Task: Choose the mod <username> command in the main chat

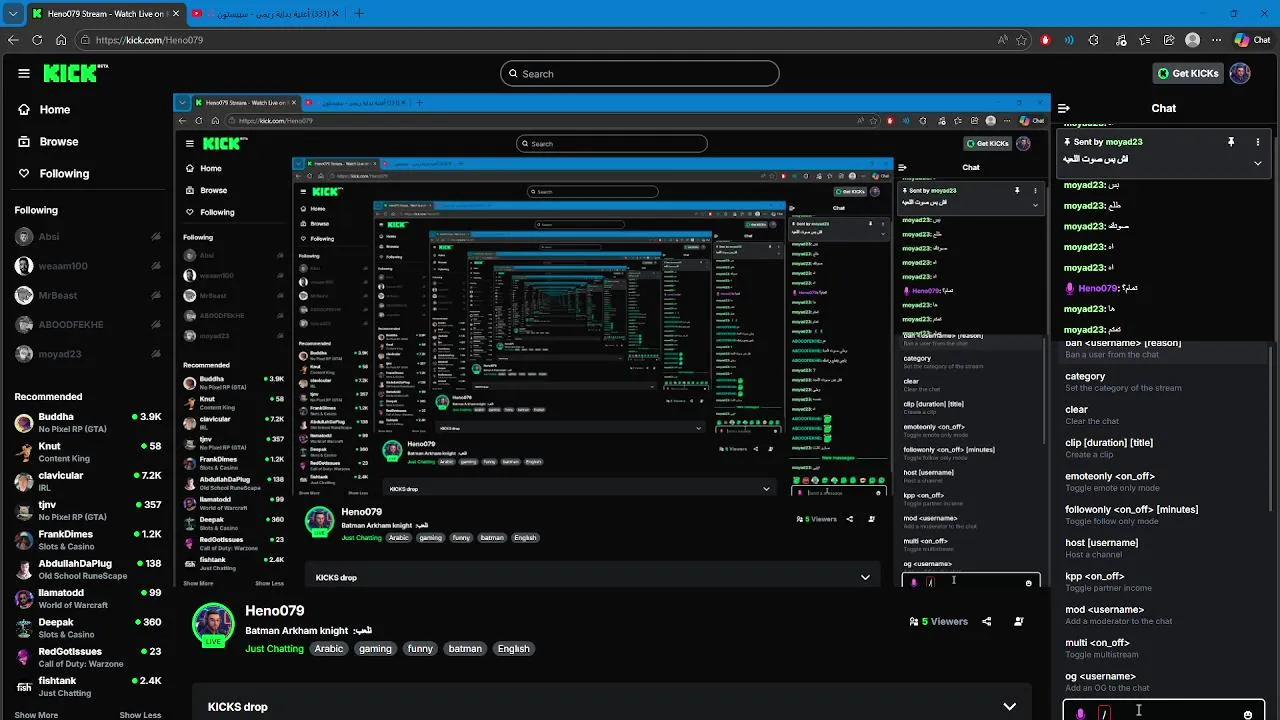Action: click(x=1163, y=615)
